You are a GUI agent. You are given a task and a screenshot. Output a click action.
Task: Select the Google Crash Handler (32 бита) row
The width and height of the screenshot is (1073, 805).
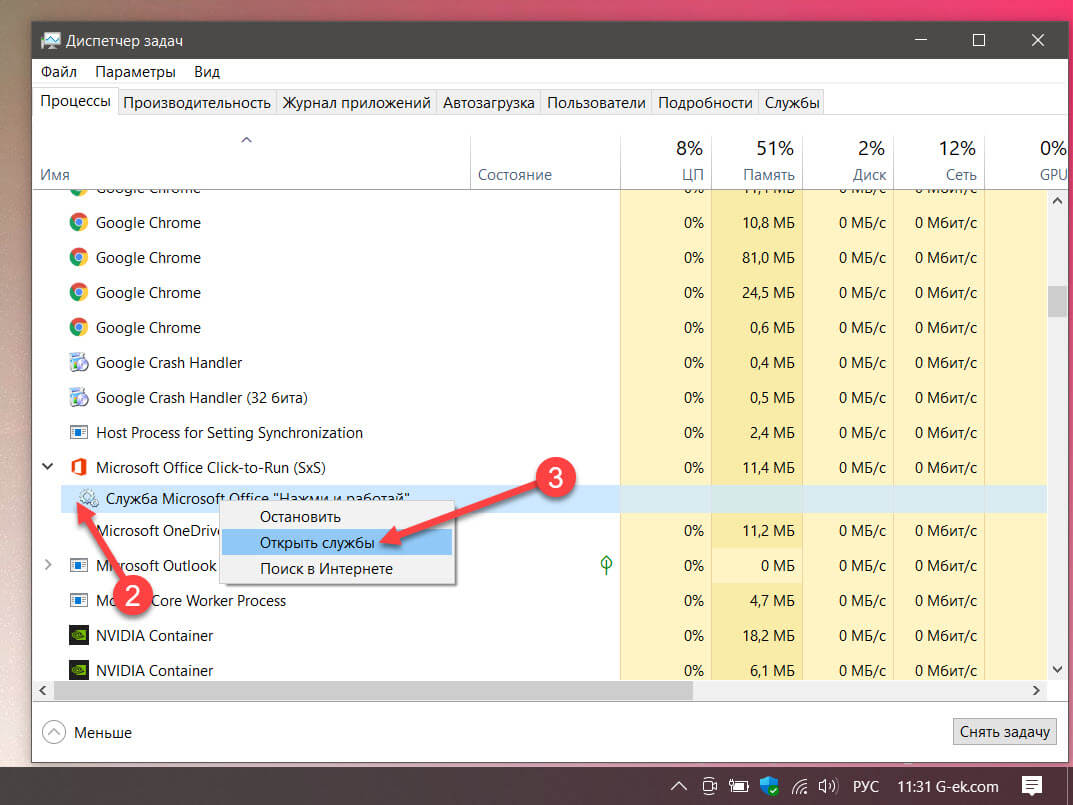pyautogui.click(x=539, y=398)
